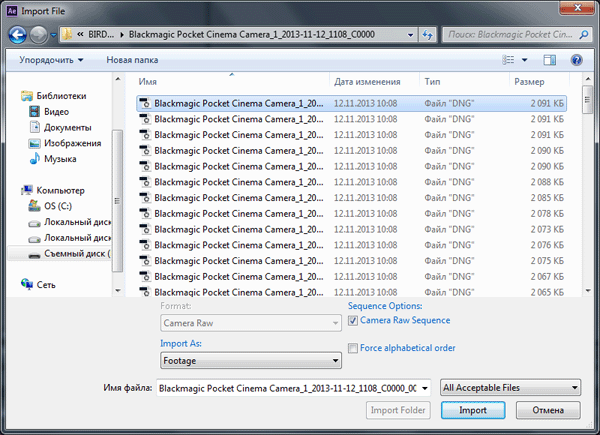Sort files by the Имя column
Viewport: 600px width, 435px height.
pos(148,81)
